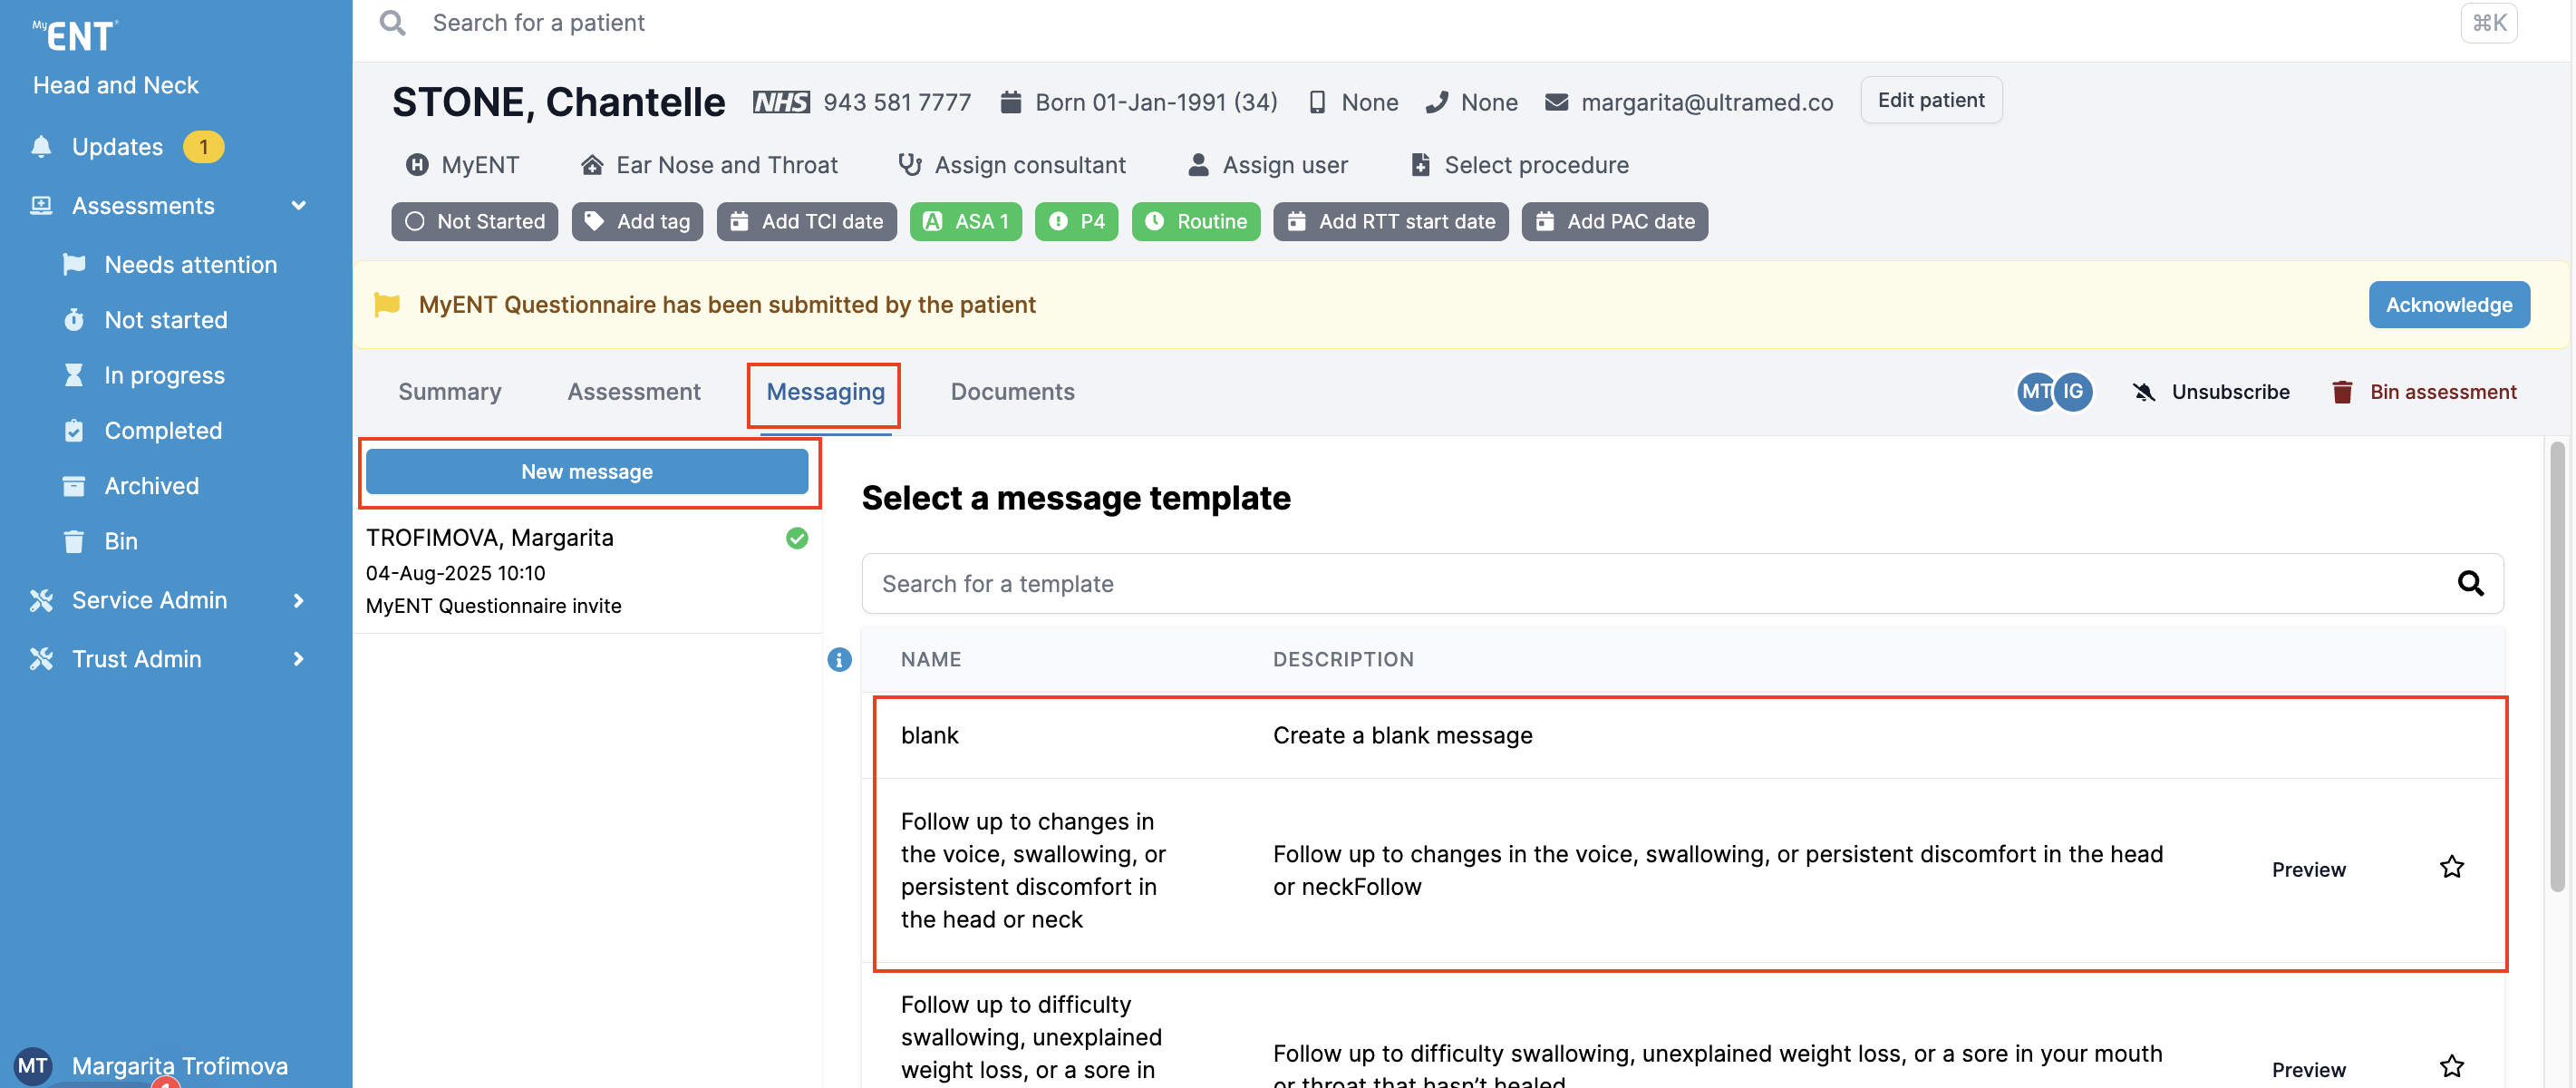Expand the Trust Admin menu
Viewport: 2576px width, 1088px height.
[x=298, y=659]
